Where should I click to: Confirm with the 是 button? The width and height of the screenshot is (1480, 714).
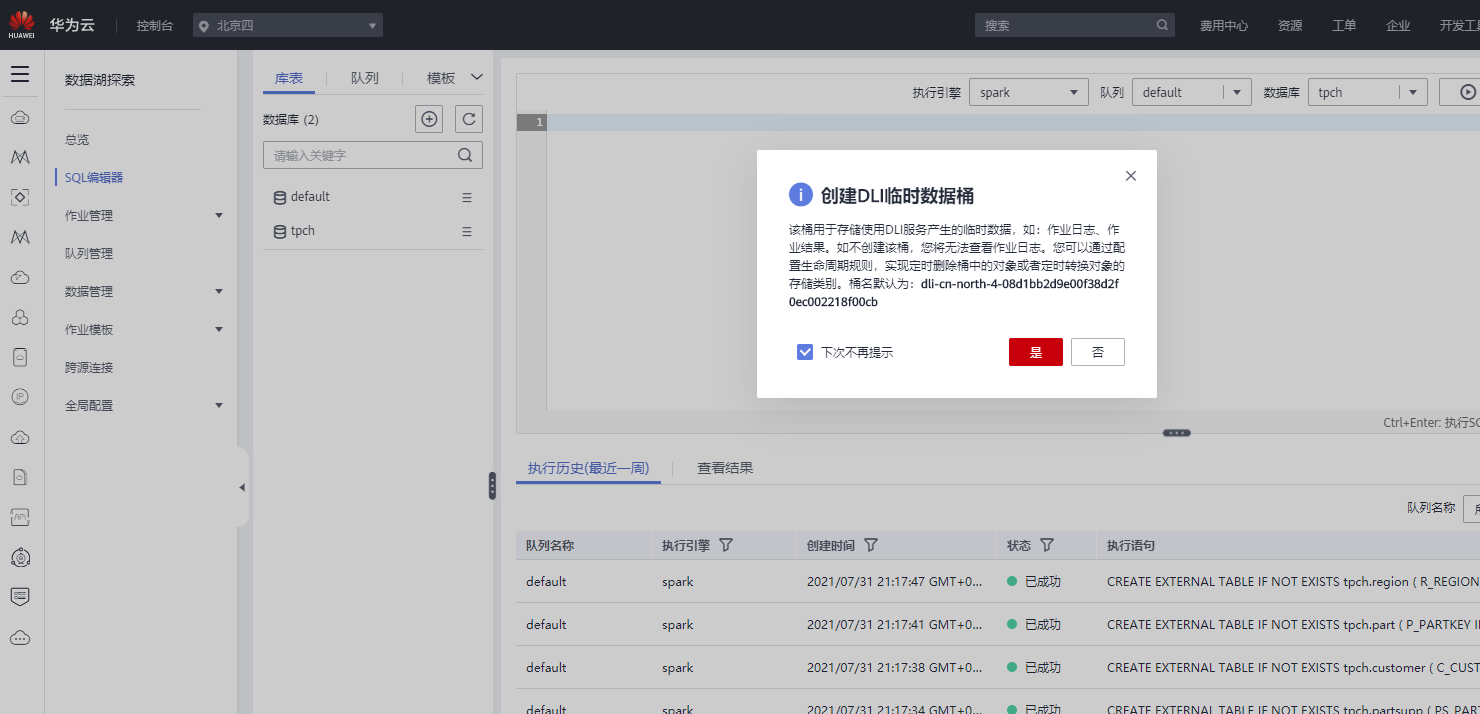pos(1036,352)
